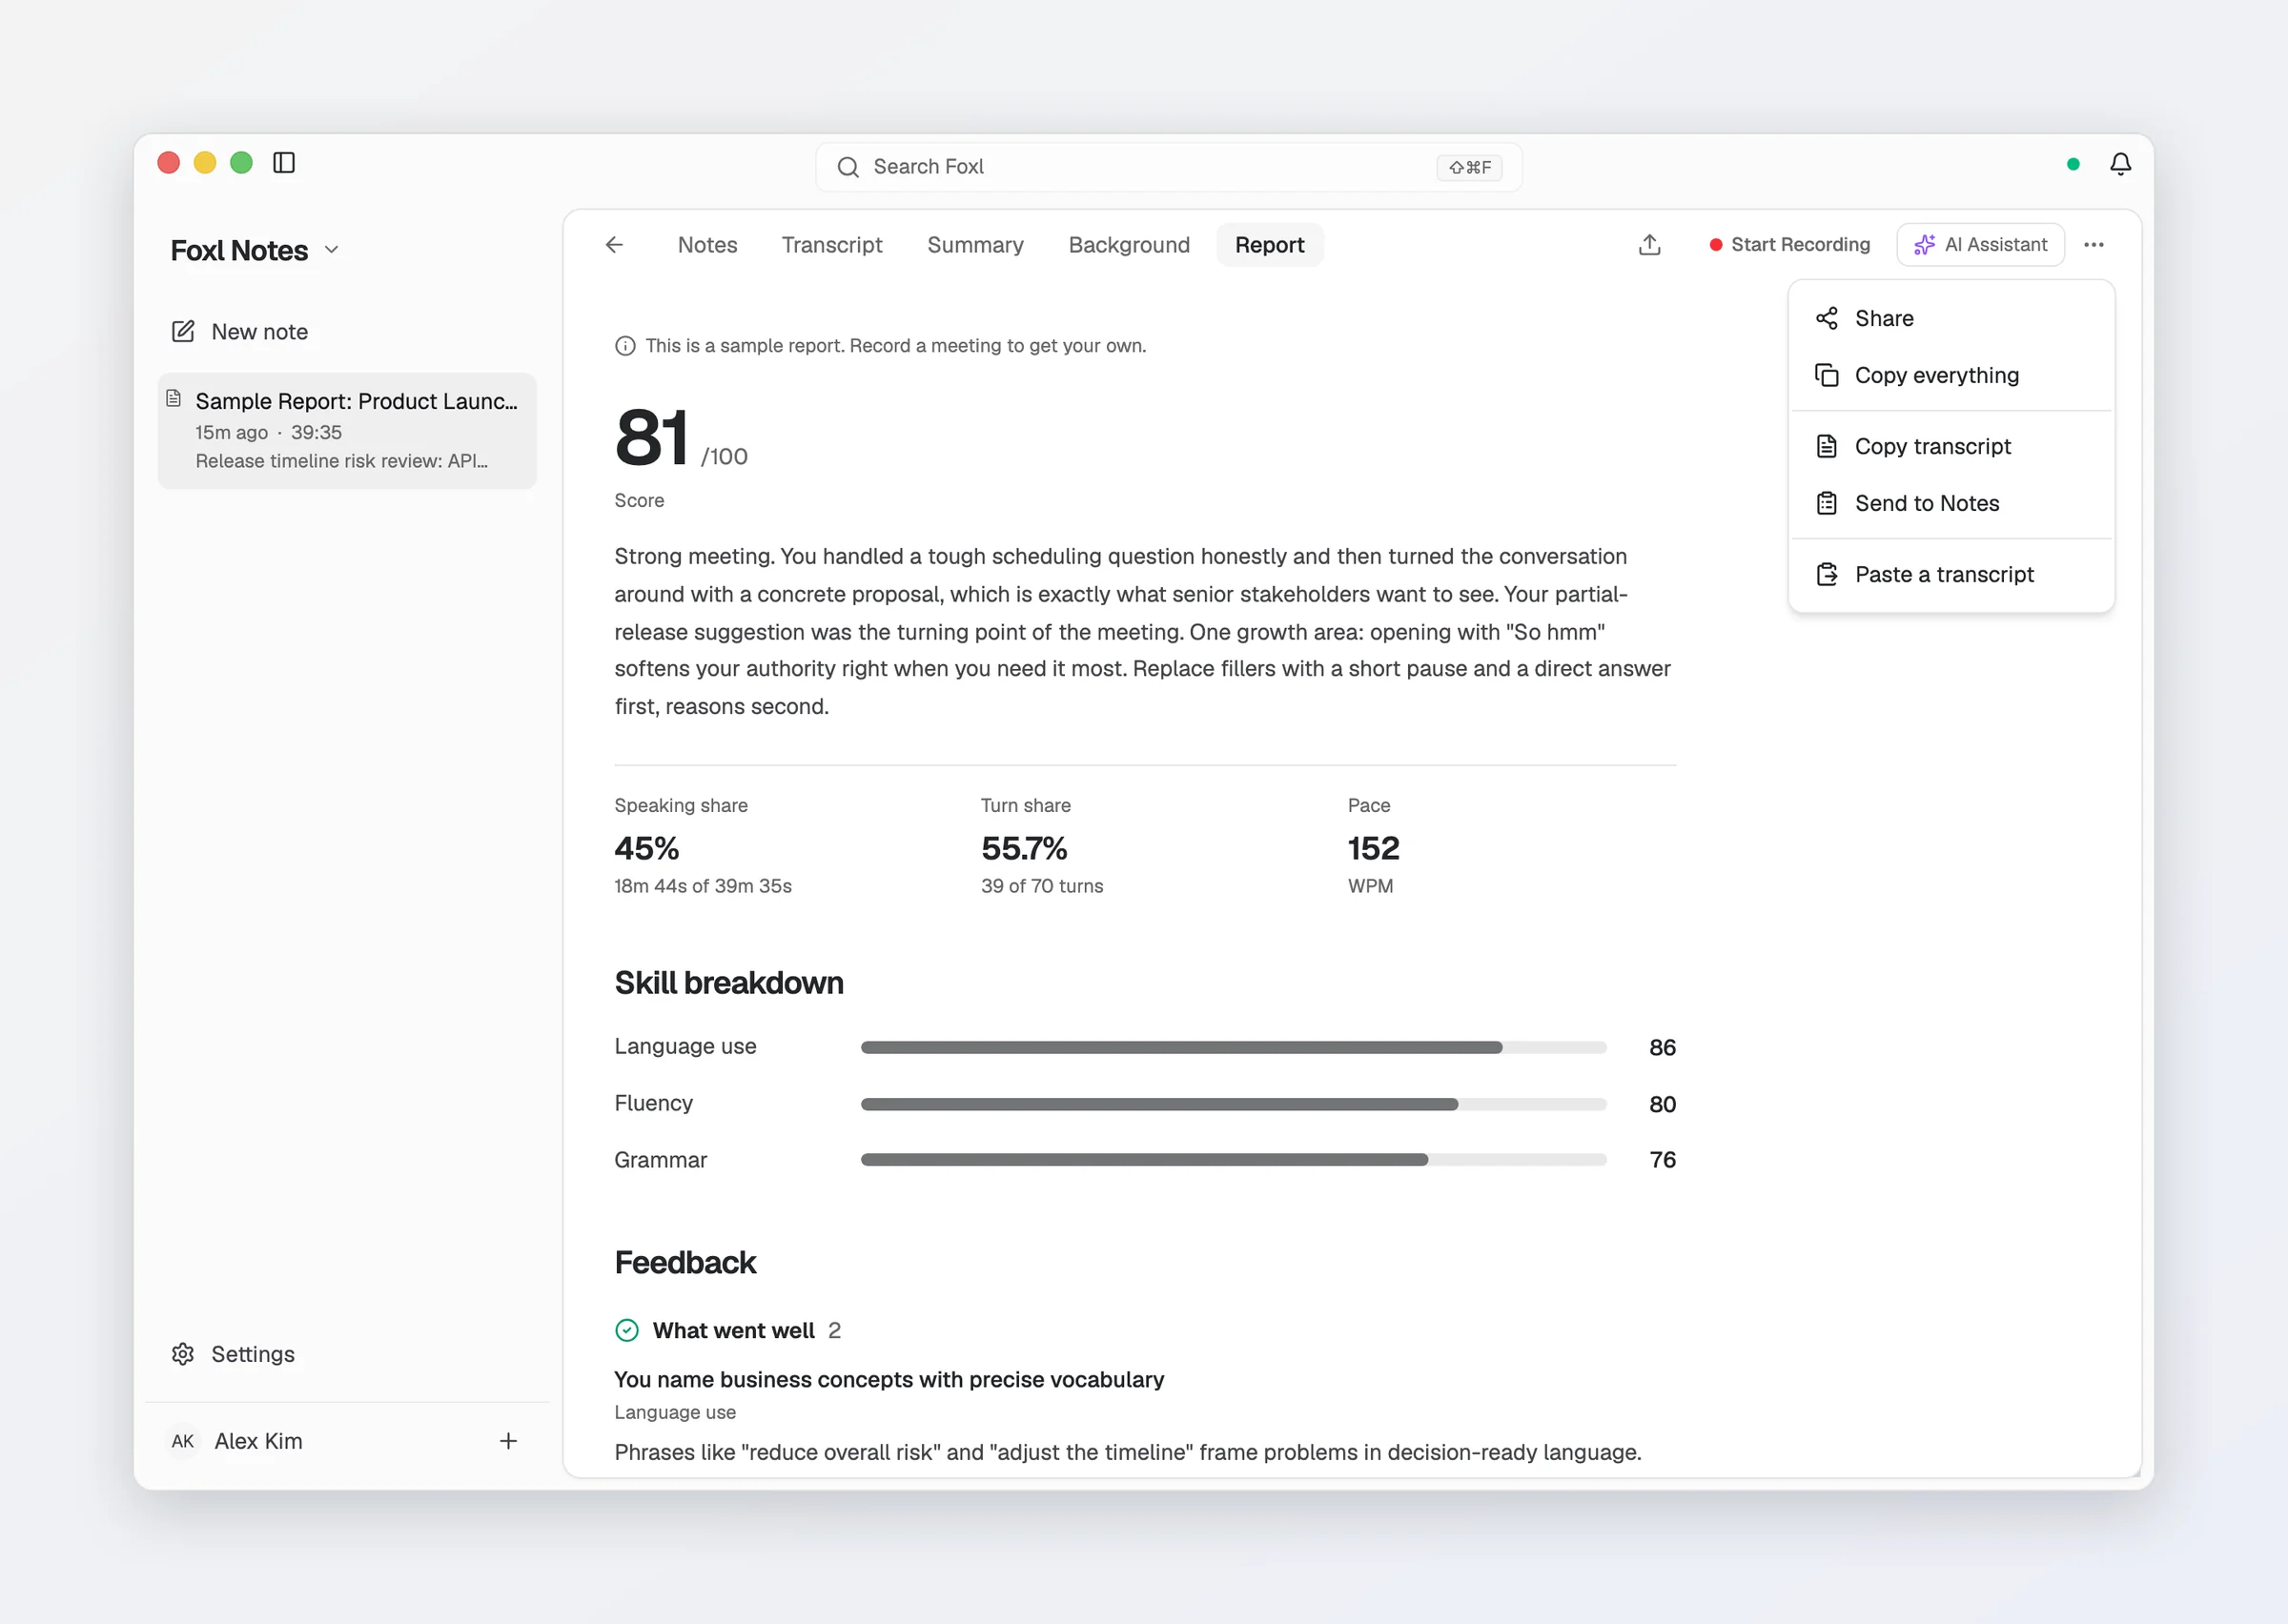Toggle the sidebar panel icon
This screenshot has width=2288, height=1624.
click(284, 163)
